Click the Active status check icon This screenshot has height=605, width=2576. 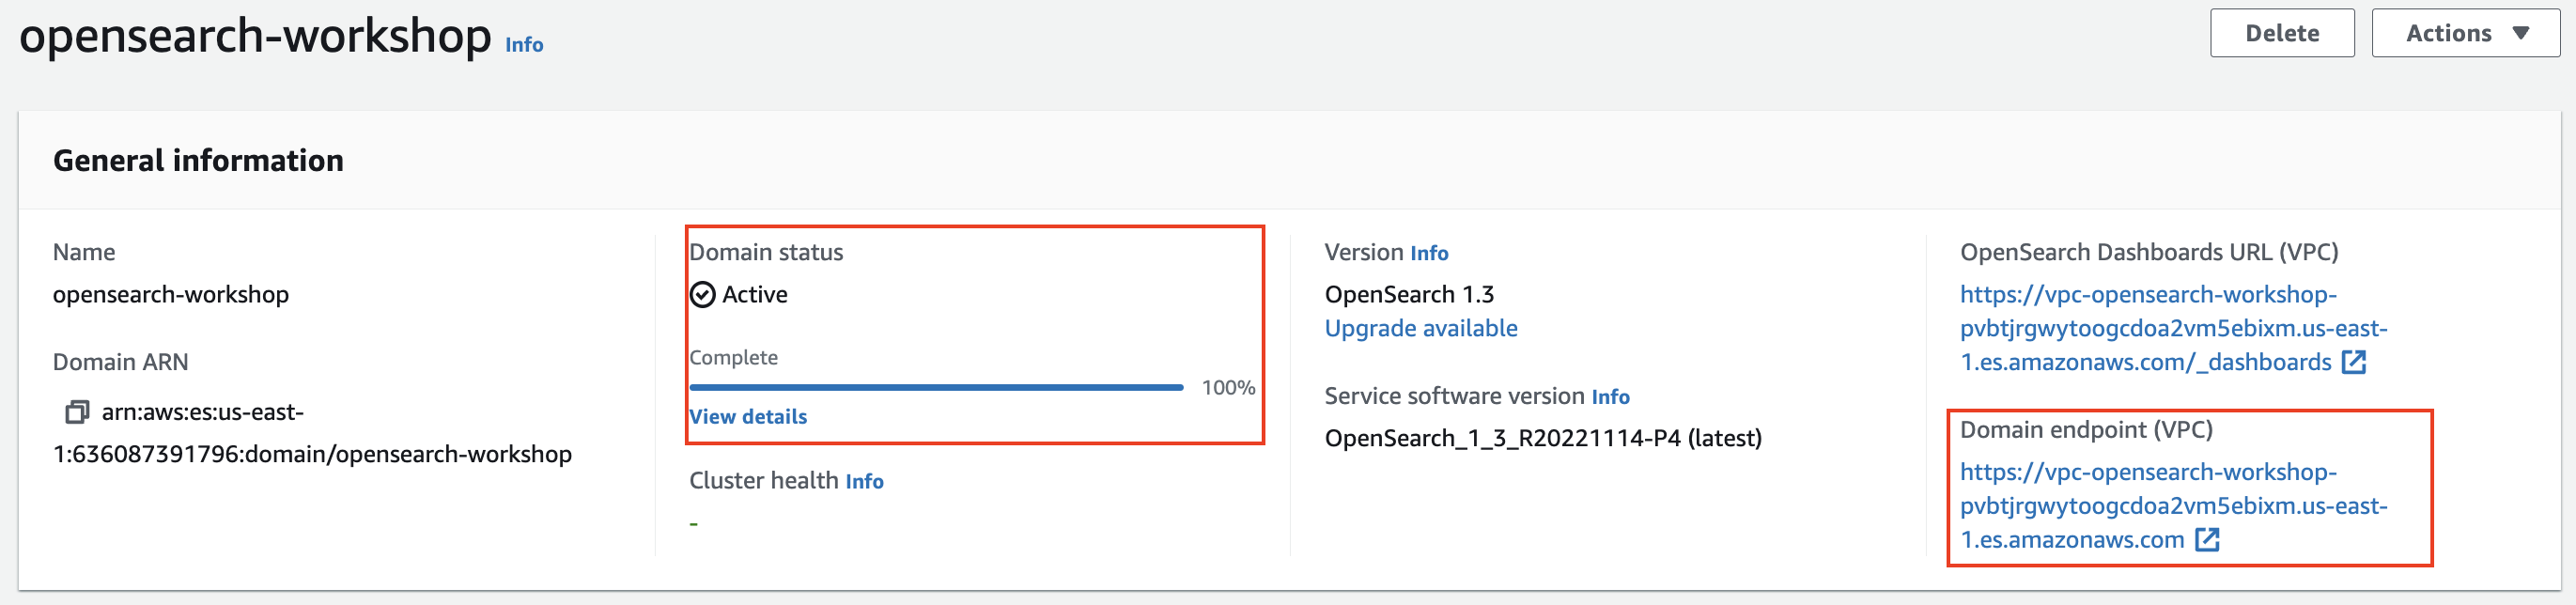(703, 295)
